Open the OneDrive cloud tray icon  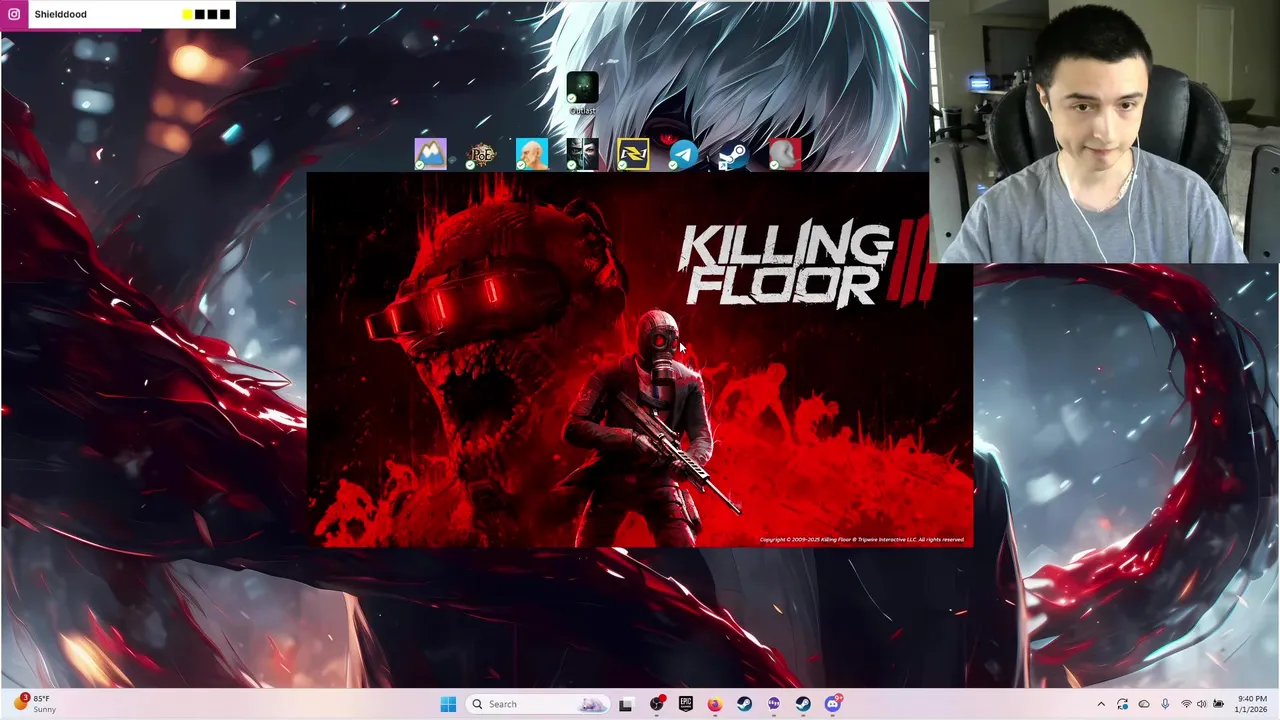1144,704
